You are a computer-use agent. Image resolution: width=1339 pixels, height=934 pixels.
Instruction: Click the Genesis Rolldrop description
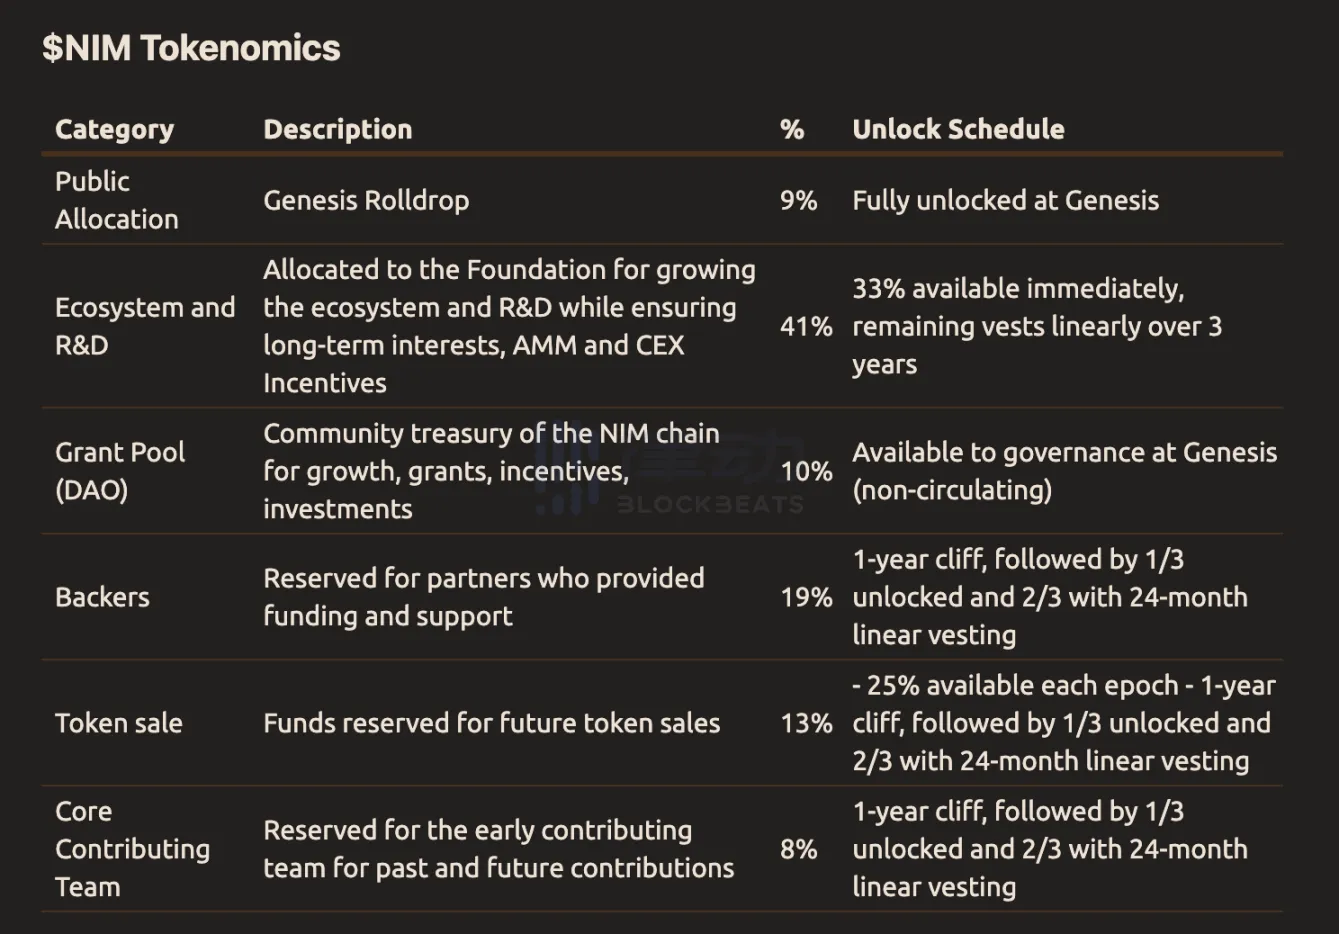pyautogui.click(x=366, y=200)
